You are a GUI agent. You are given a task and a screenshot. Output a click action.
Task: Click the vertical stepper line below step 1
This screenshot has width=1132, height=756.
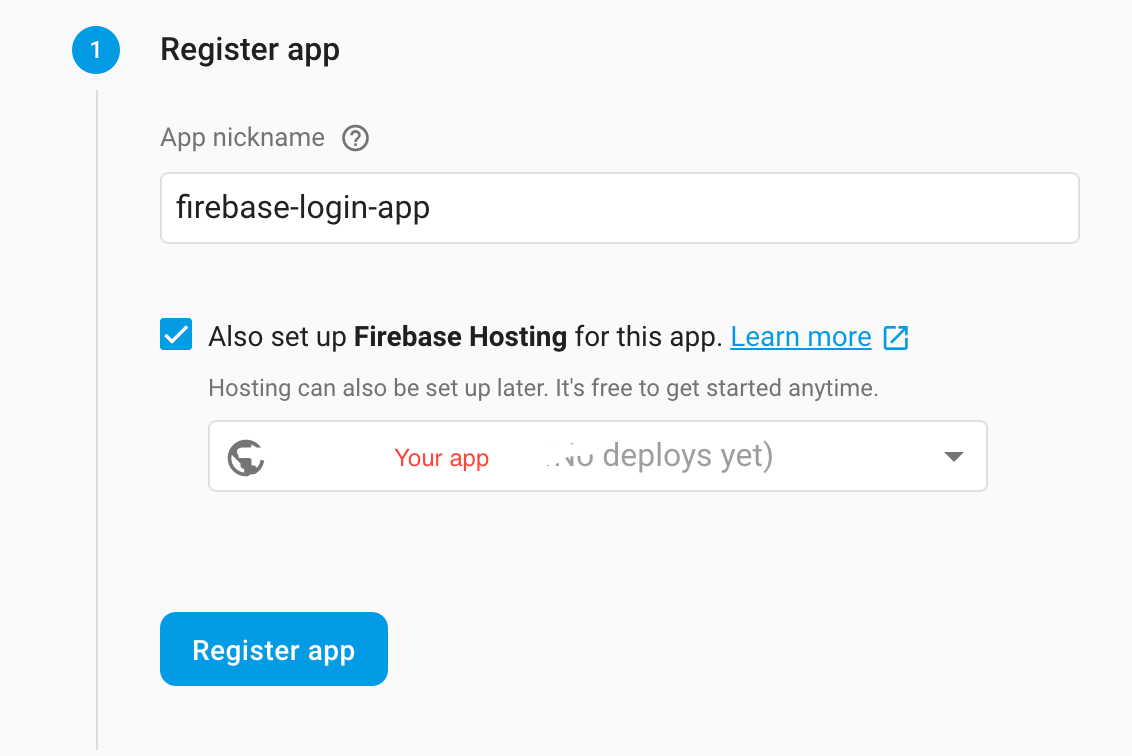(97, 419)
